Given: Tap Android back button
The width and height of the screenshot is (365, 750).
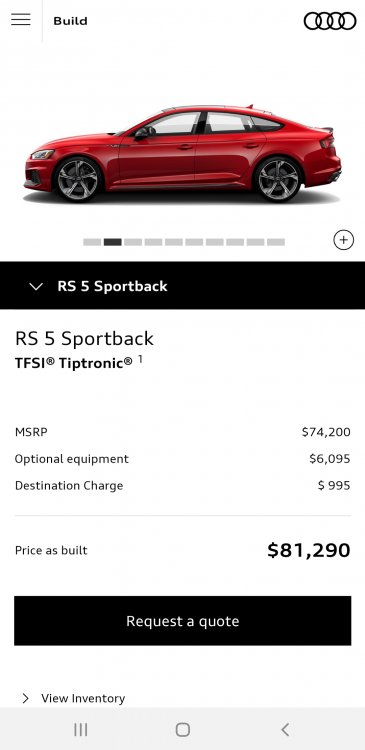Looking at the screenshot, I should pos(285,729).
